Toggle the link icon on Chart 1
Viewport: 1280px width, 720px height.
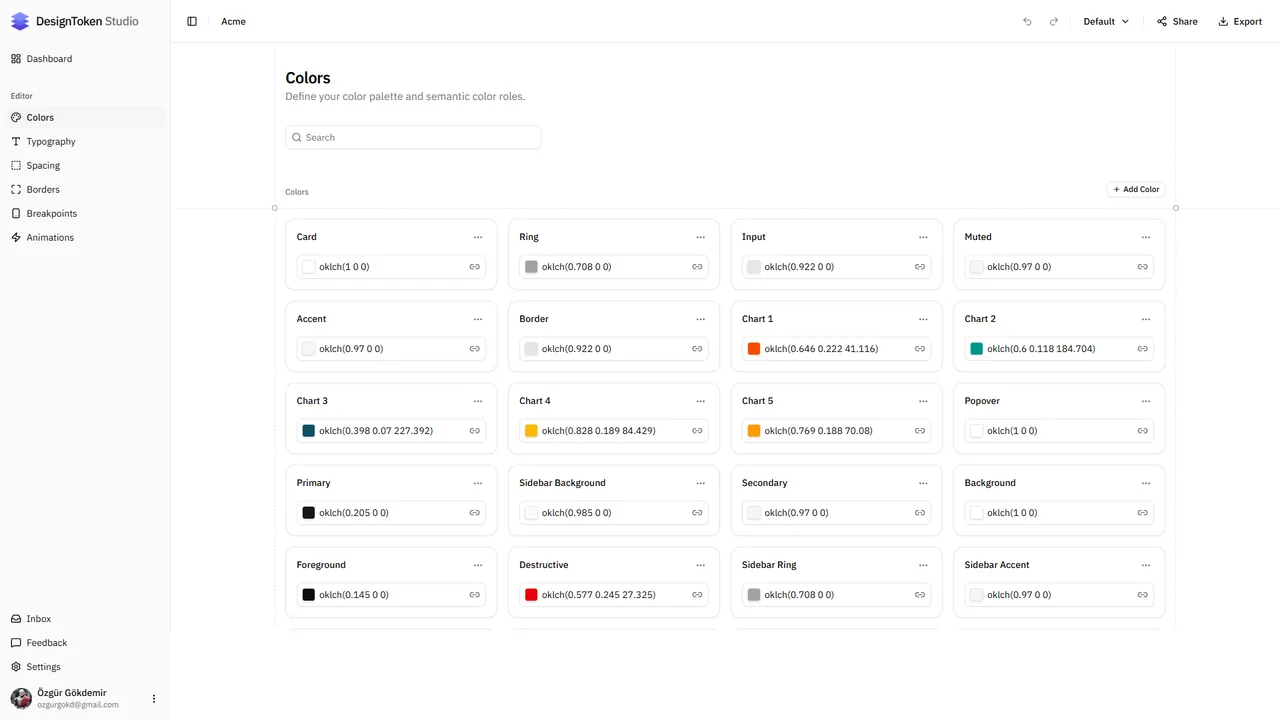[919, 349]
